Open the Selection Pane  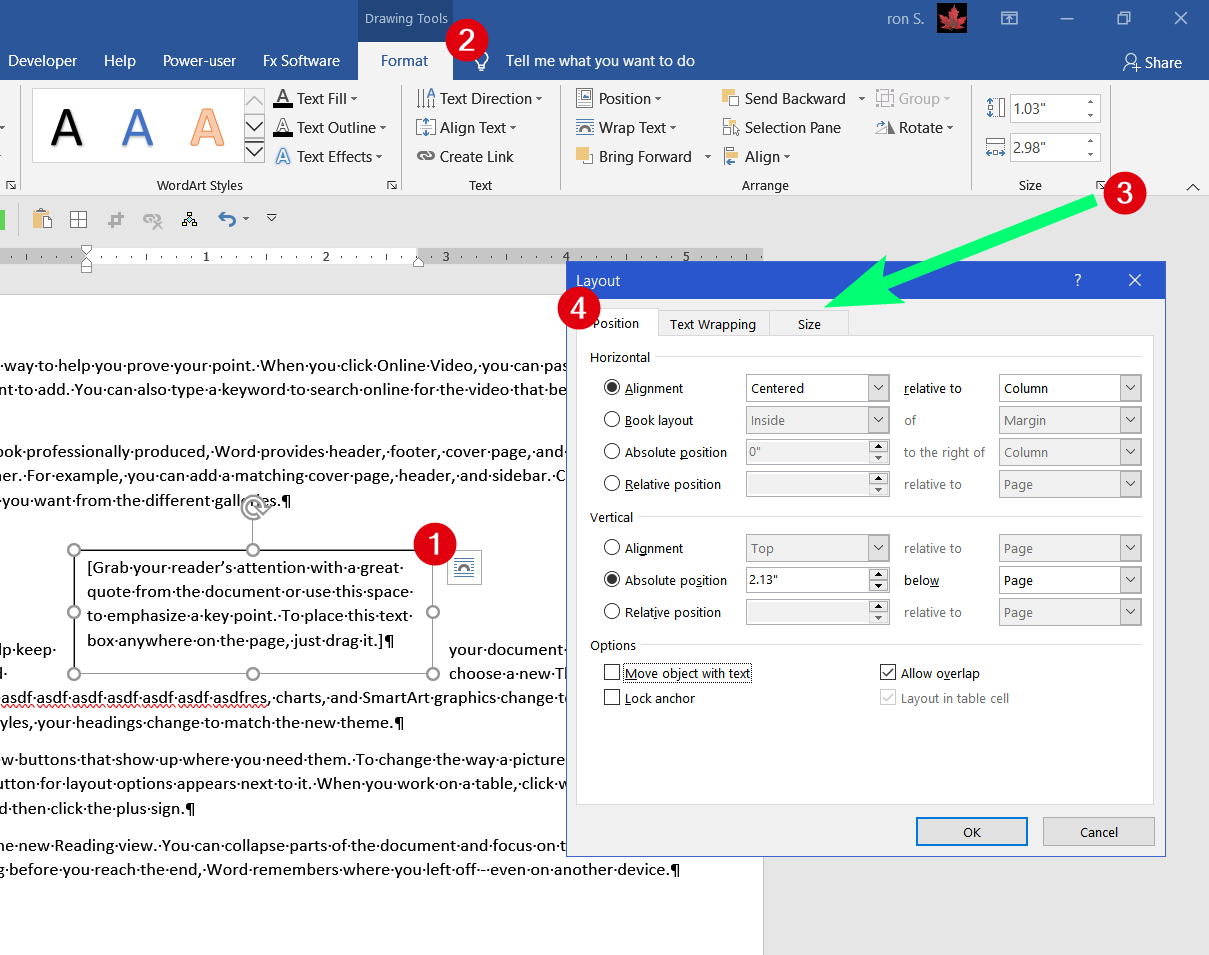pos(781,127)
